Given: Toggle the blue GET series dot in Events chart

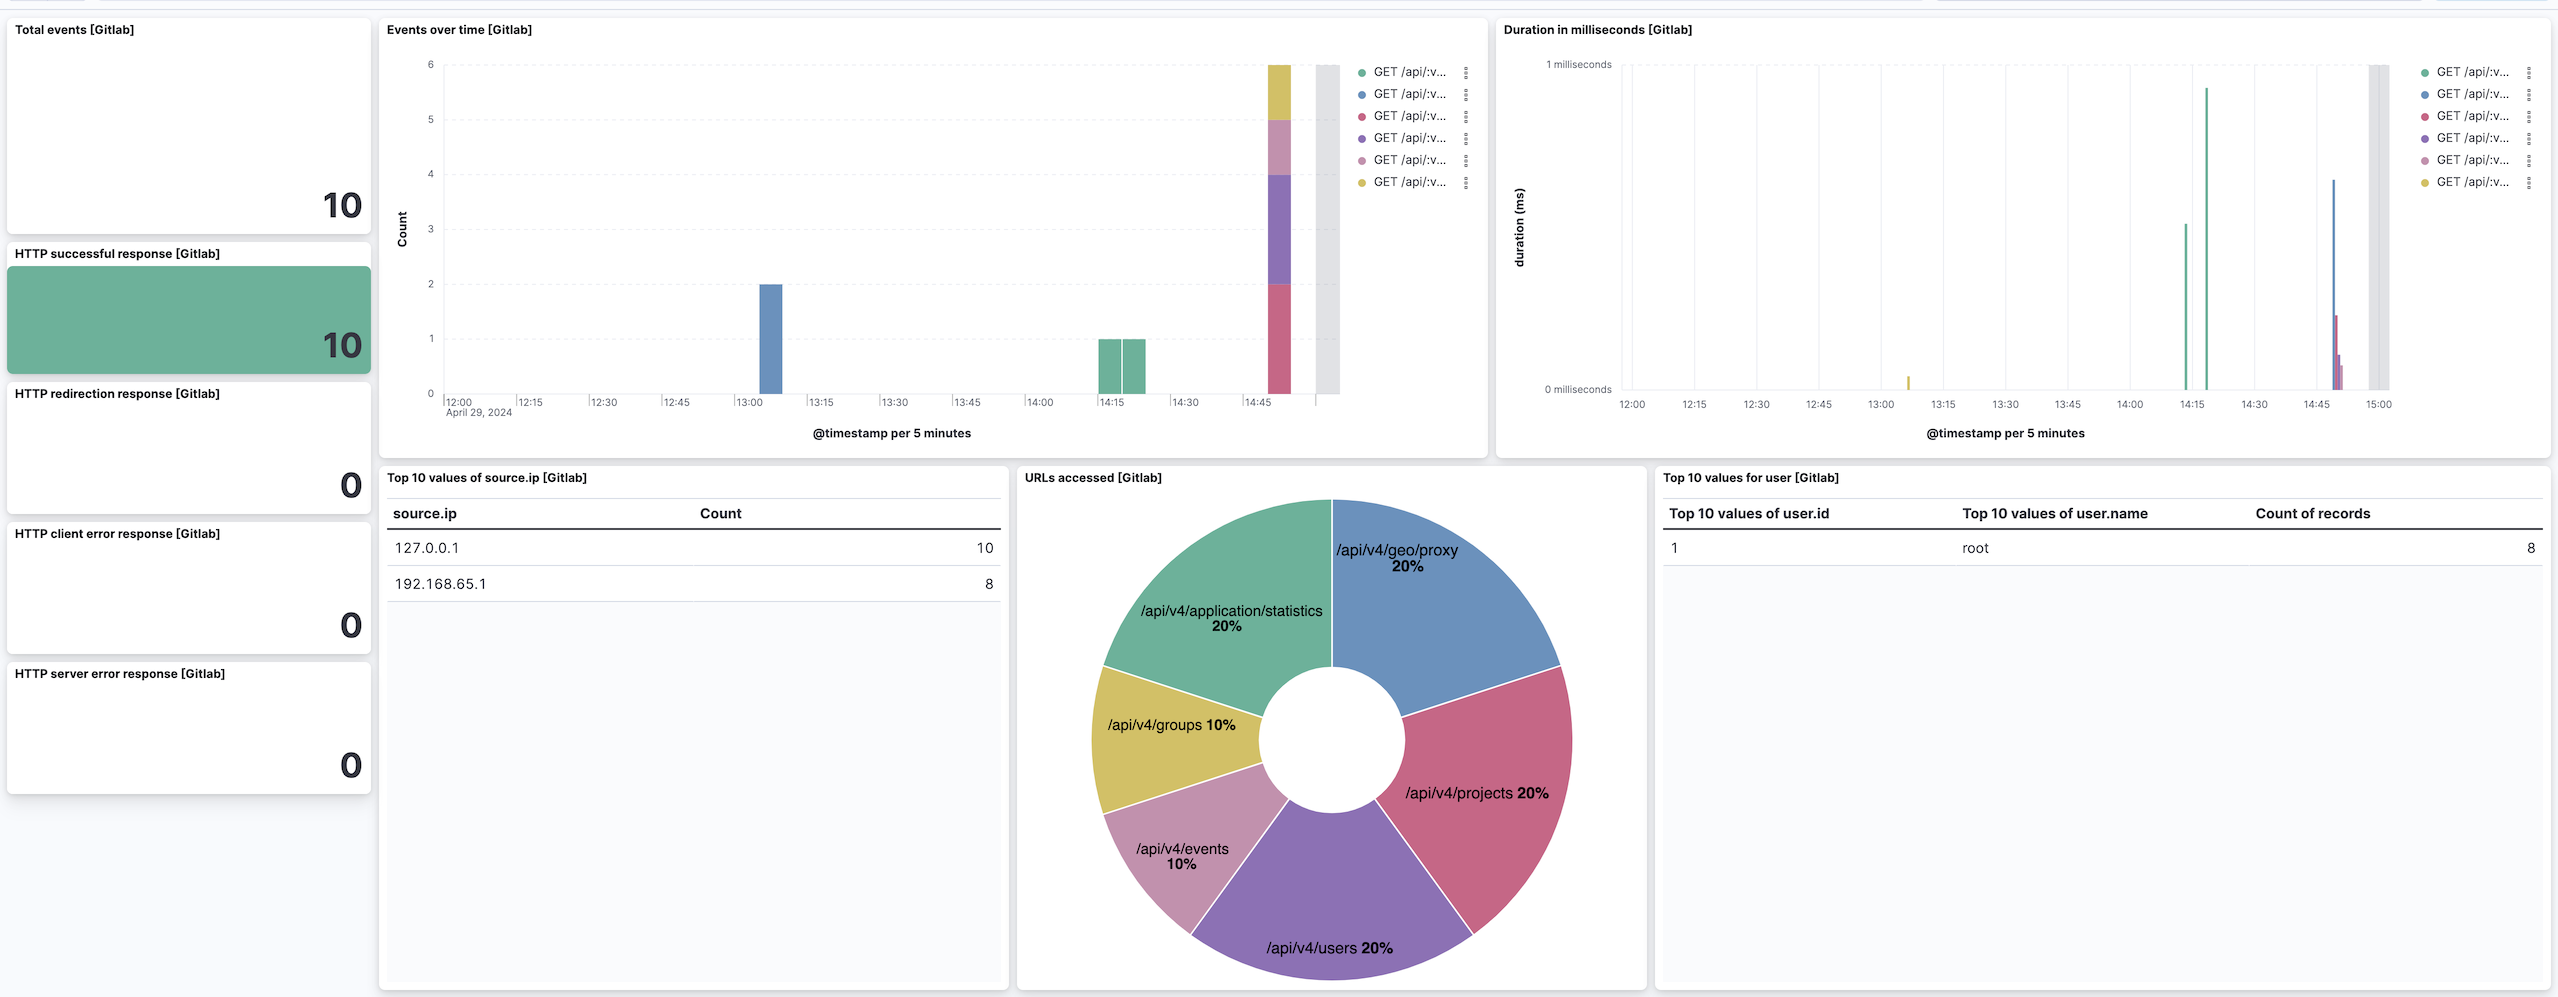Looking at the screenshot, I should pos(1360,93).
